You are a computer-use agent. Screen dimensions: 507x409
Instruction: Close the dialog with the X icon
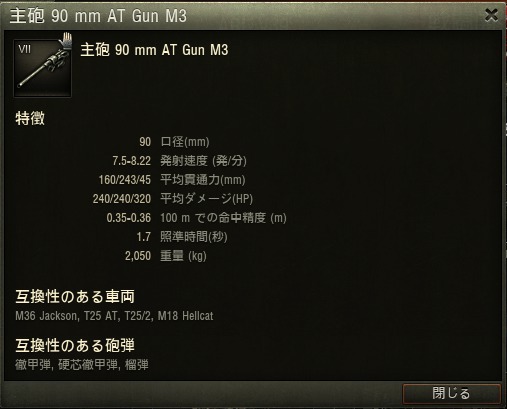coord(491,15)
